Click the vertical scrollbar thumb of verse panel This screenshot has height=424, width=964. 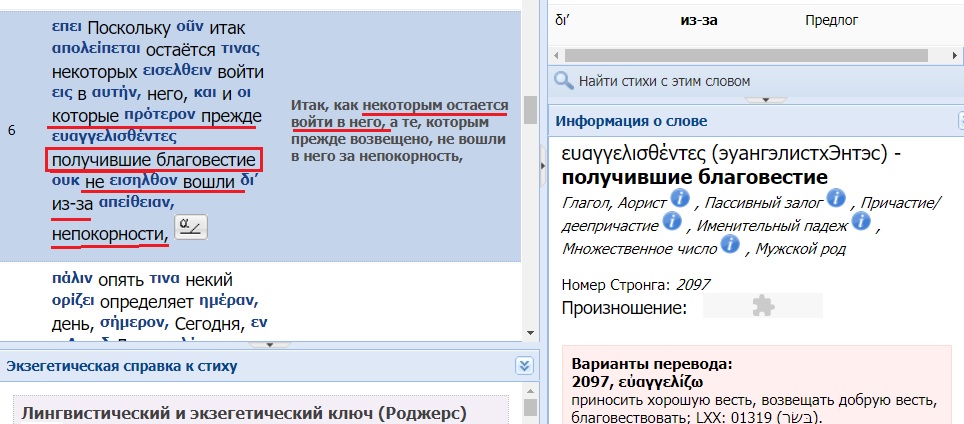coord(530,109)
